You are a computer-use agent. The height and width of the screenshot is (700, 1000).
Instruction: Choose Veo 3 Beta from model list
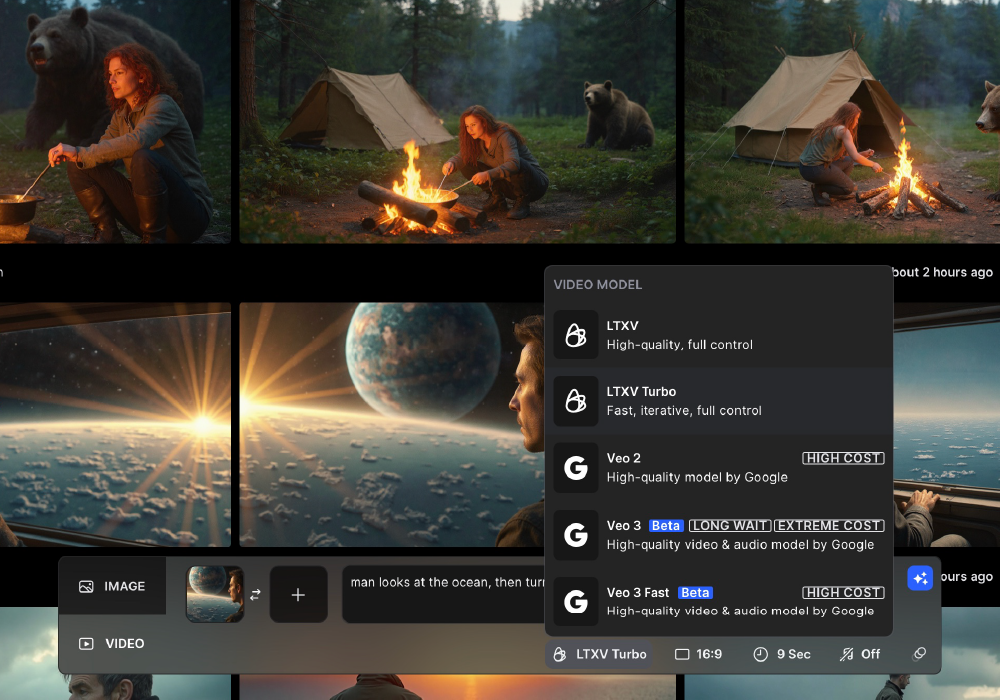(x=718, y=535)
